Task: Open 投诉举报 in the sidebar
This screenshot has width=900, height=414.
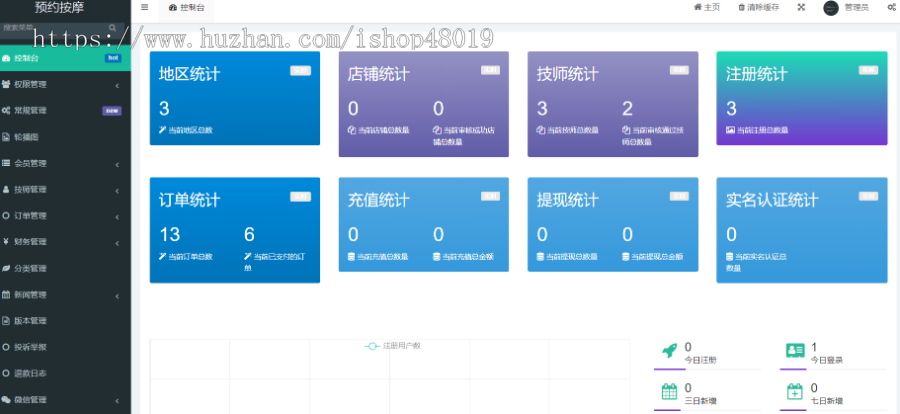Action: tap(65, 347)
